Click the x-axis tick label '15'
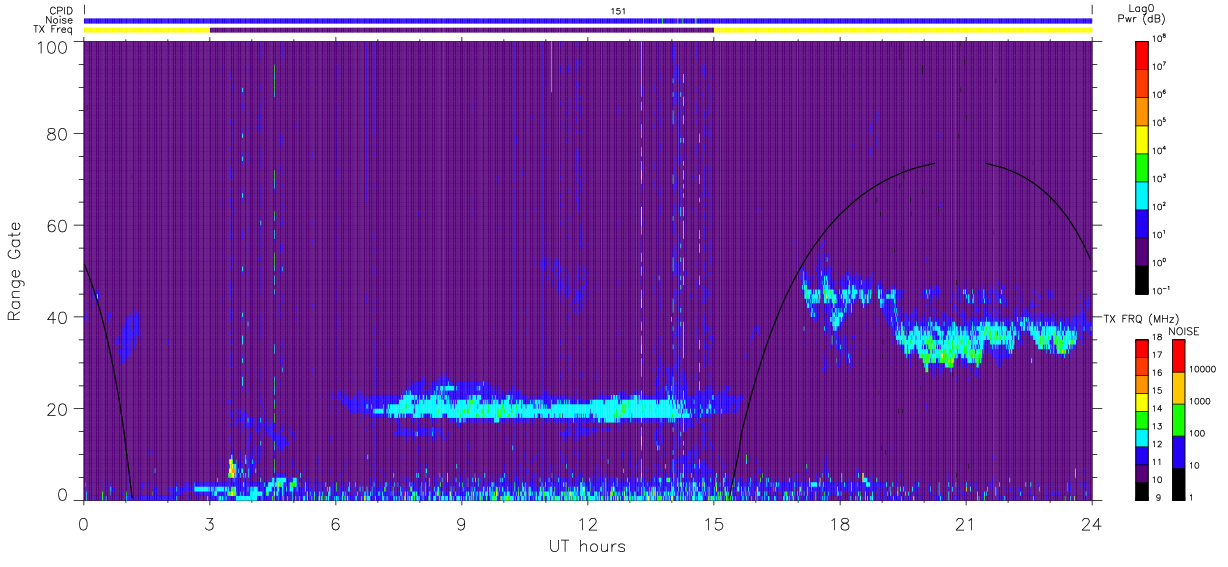This screenshot has width=1228, height=567. point(713,524)
